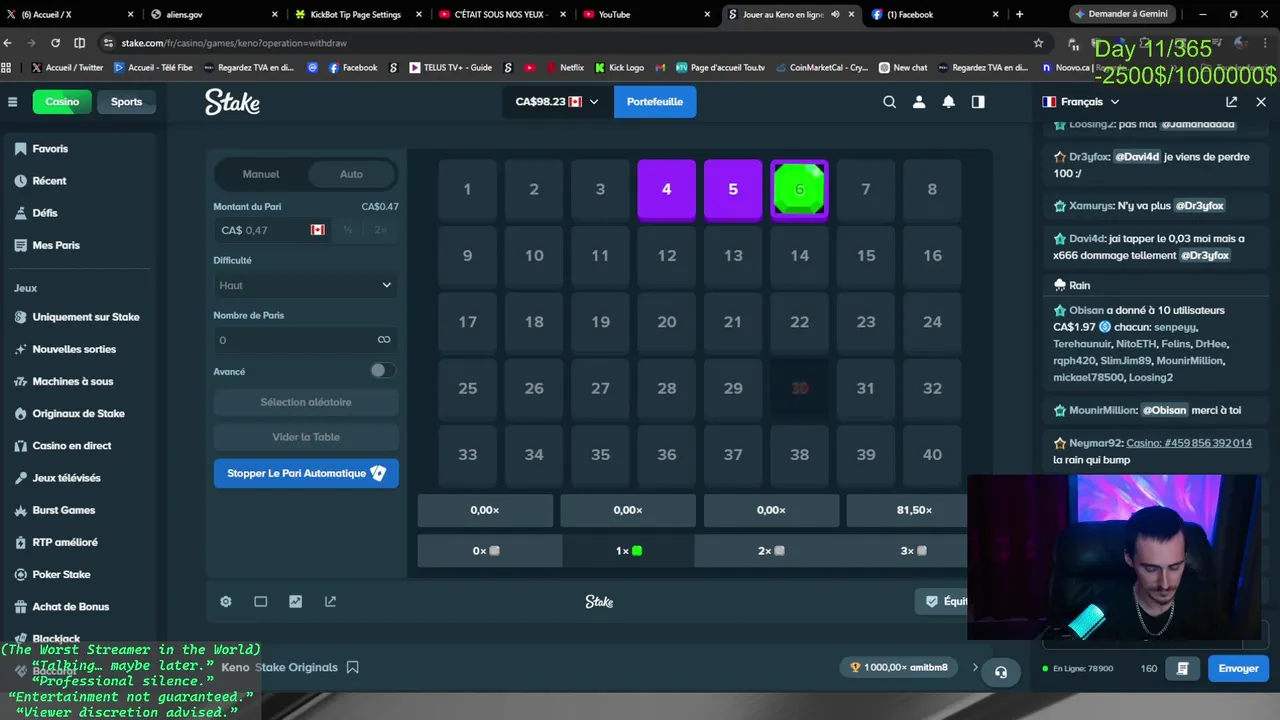
Task: Click Vider la Table button
Action: point(306,437)
